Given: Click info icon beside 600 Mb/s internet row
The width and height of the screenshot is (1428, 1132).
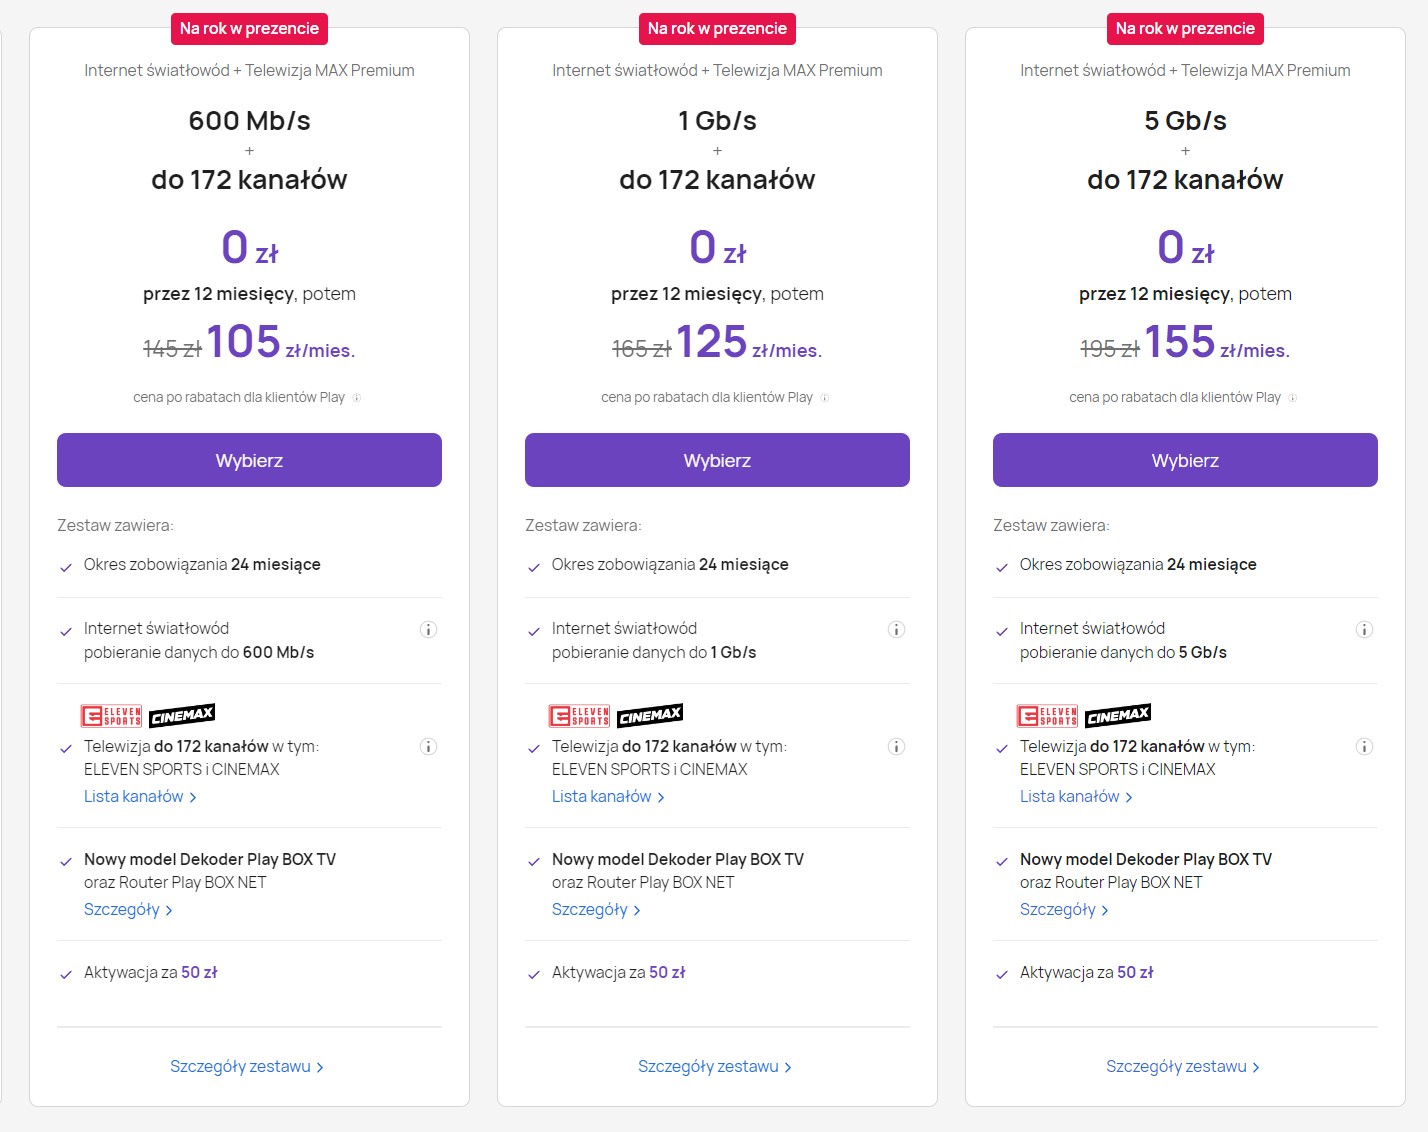Looking at the screenshot, I should click(x=428, y=630).
